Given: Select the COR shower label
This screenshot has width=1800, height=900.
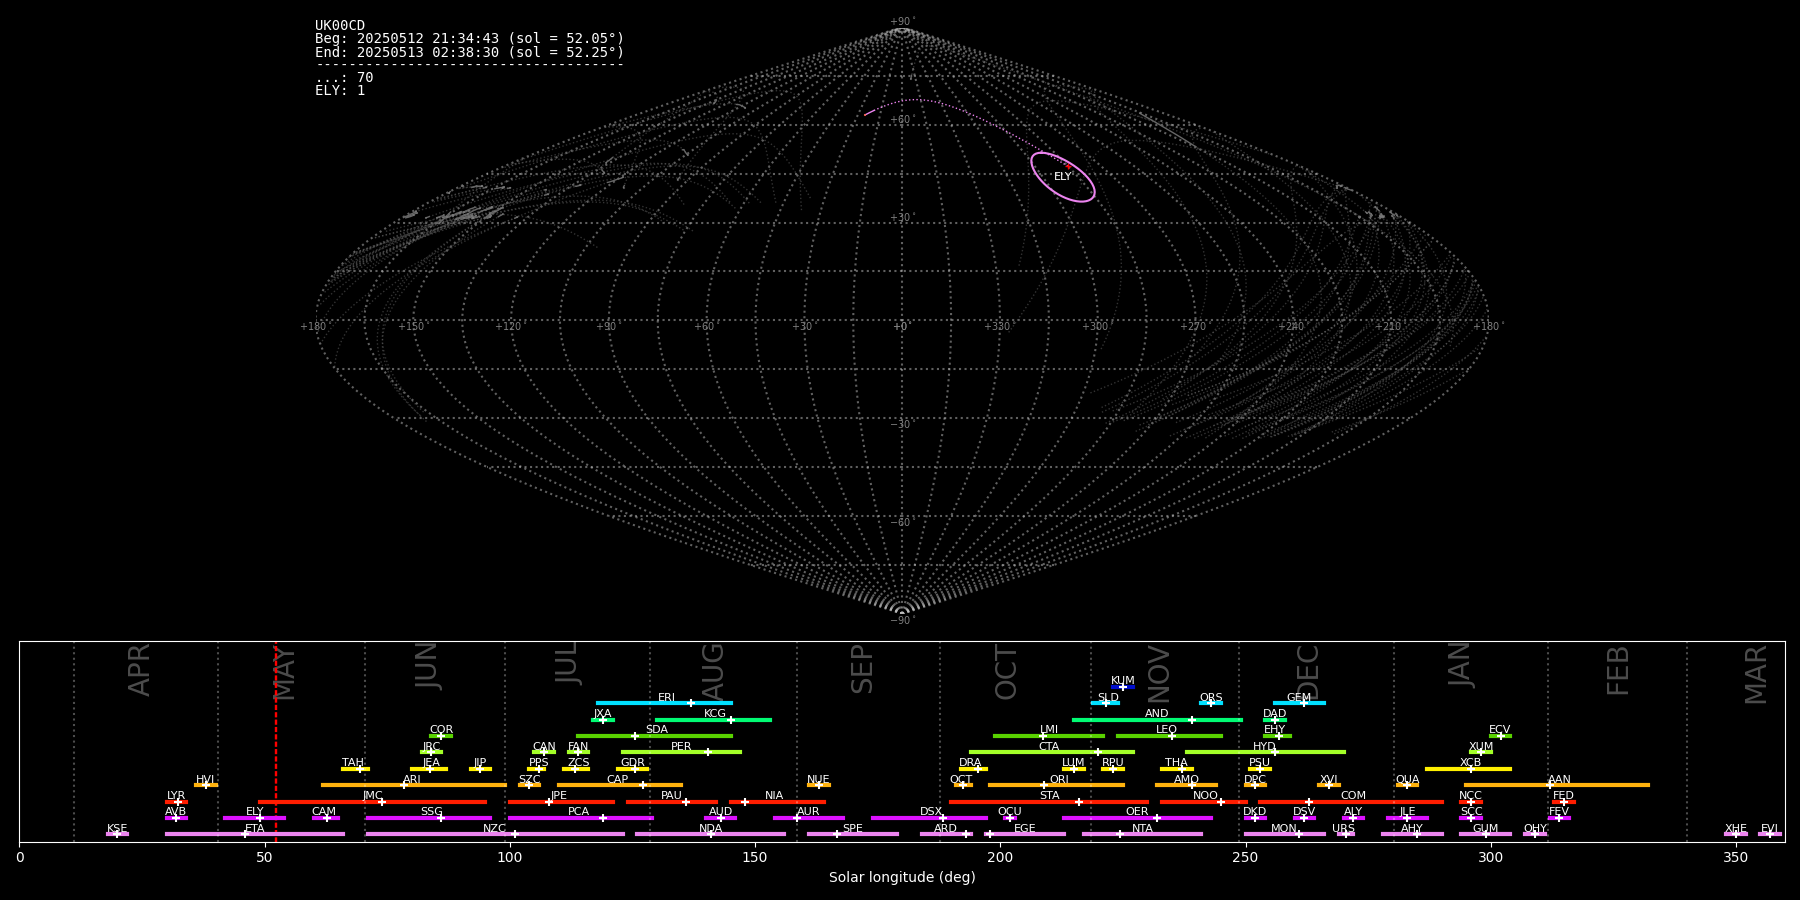Looking at the screenshot, I should (441, 730).
